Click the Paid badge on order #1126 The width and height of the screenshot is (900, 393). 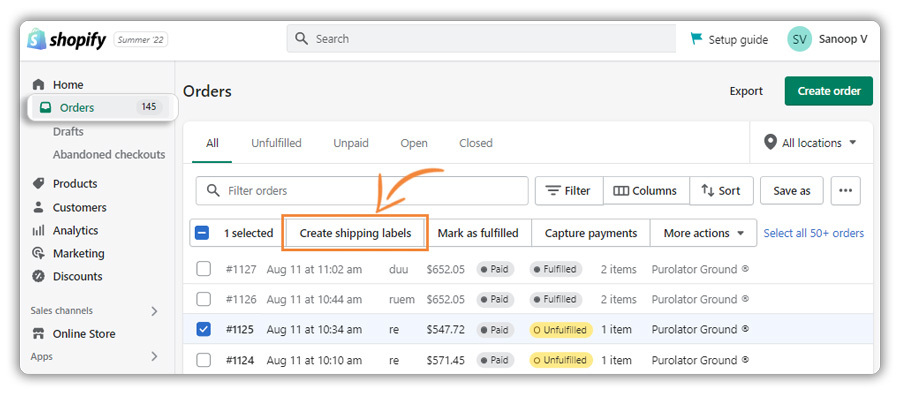[x=495, y=299]
